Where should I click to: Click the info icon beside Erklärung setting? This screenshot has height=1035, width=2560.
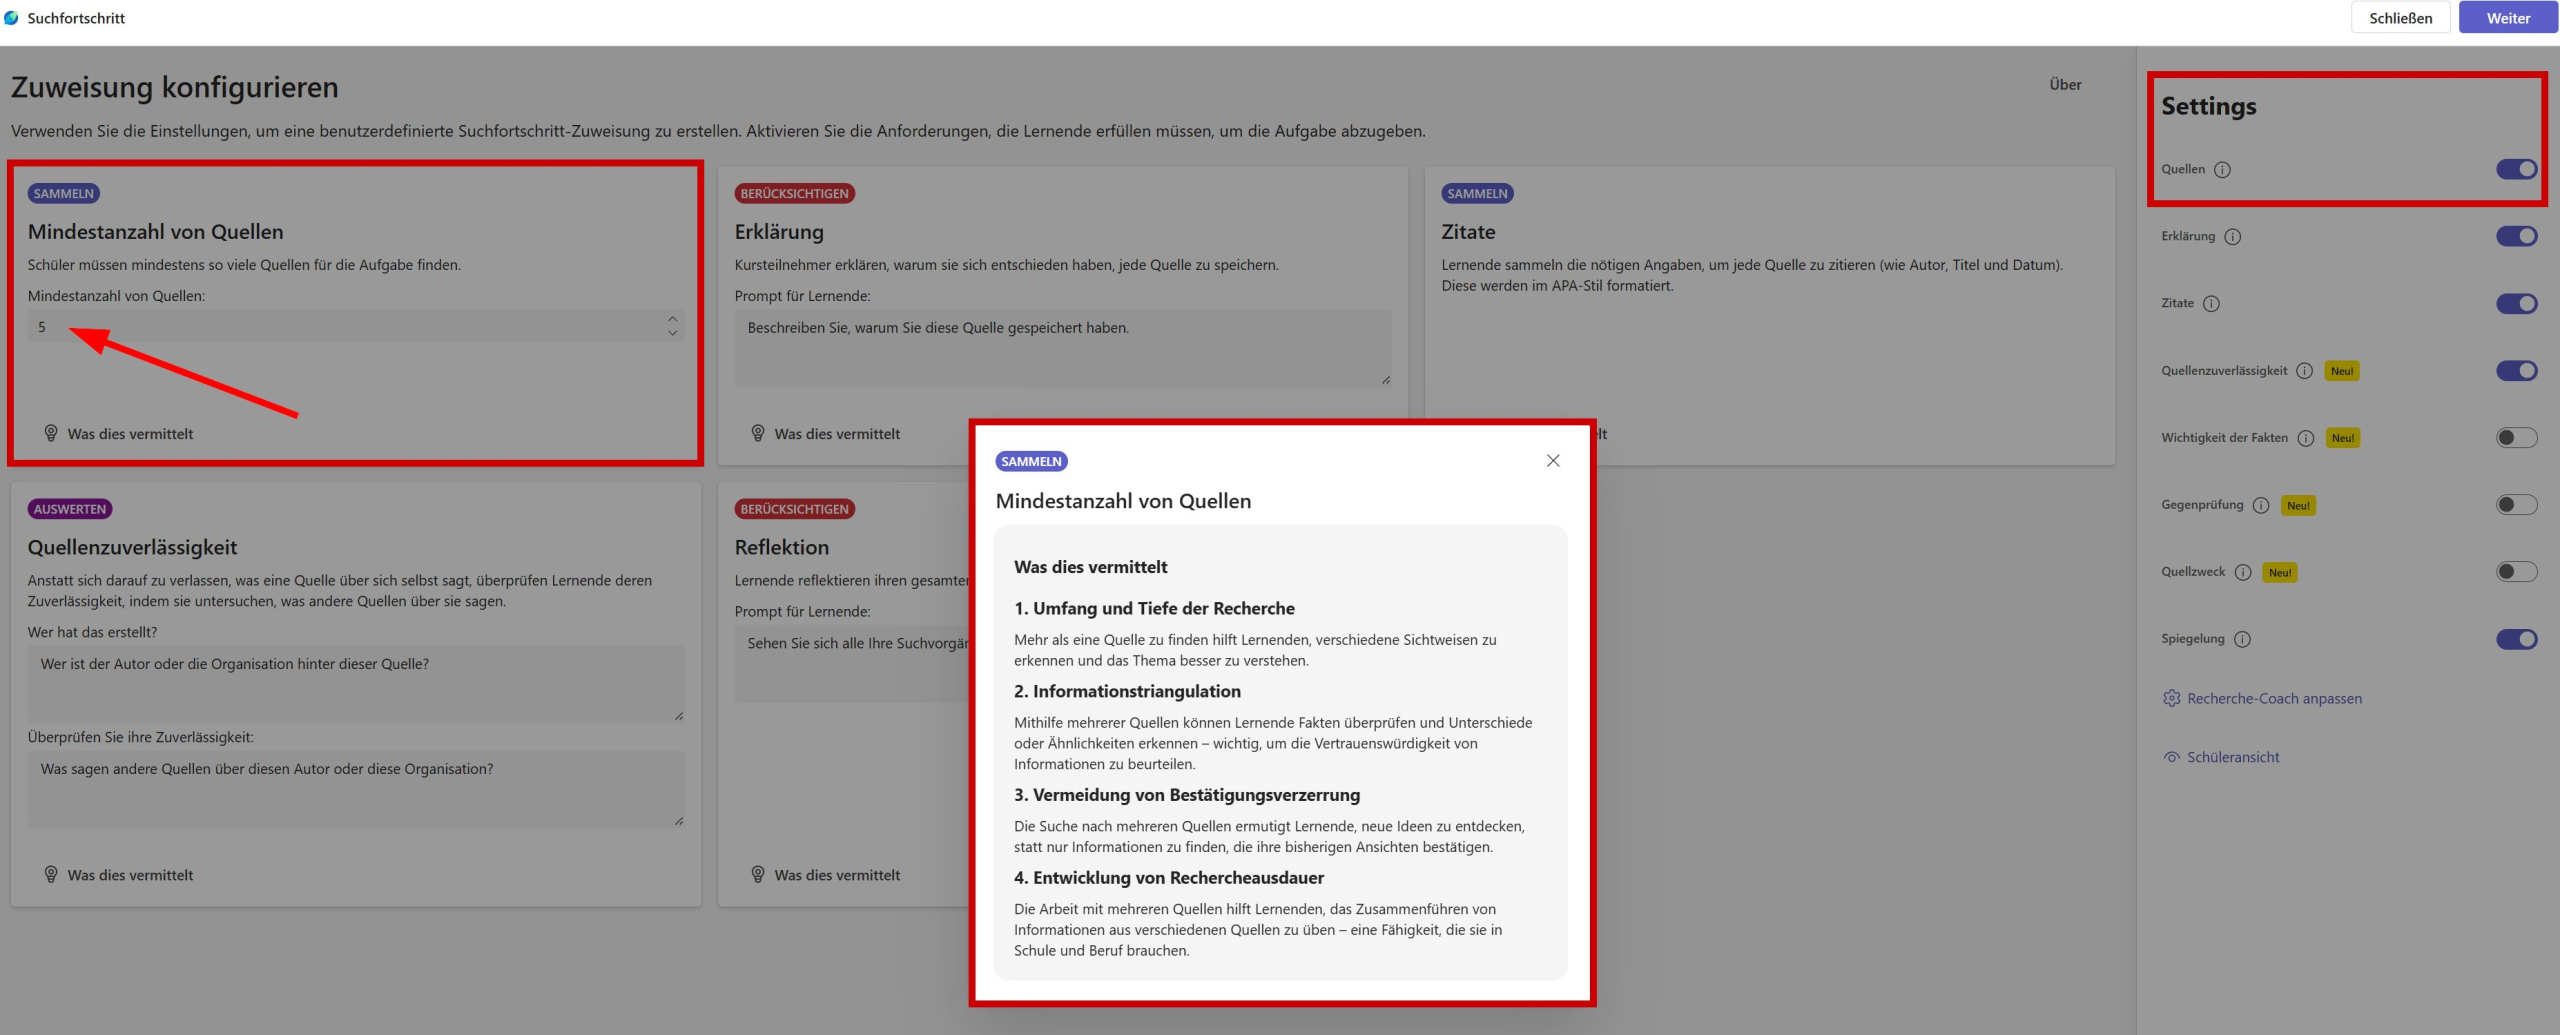(x=2232, y=237)
